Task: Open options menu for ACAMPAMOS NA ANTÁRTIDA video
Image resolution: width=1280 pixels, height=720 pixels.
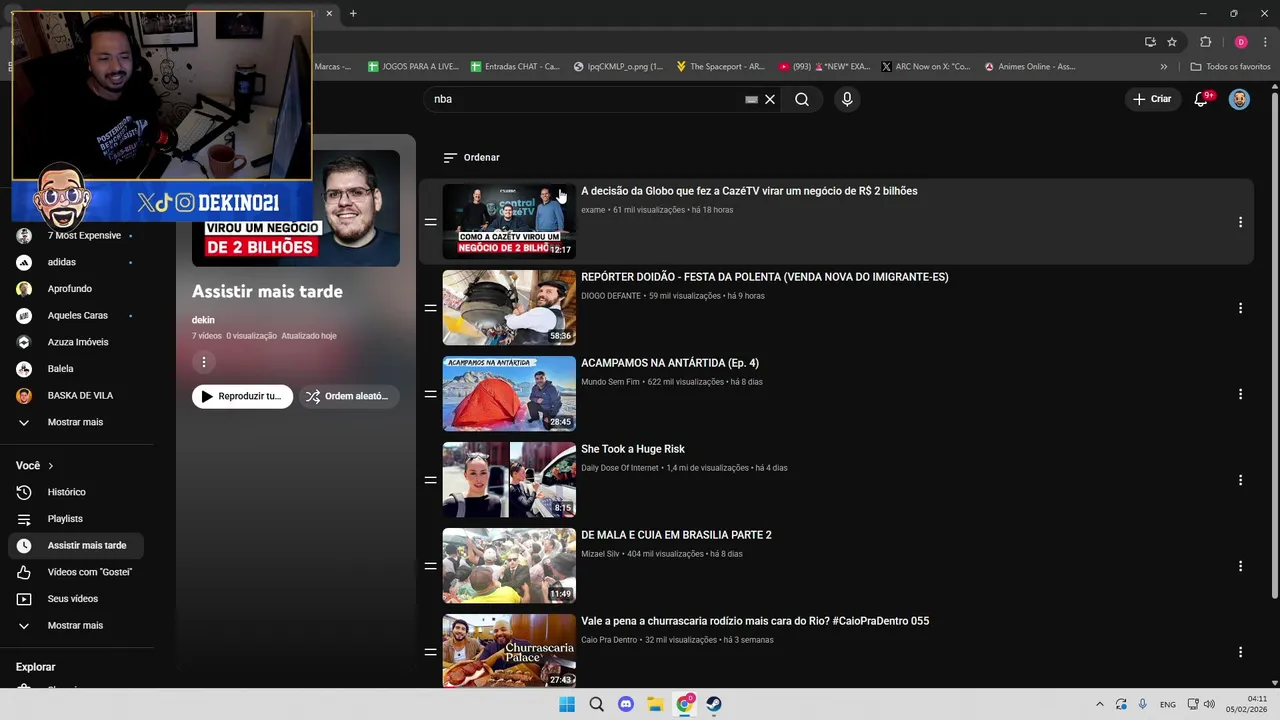Action: point(1240,394)
